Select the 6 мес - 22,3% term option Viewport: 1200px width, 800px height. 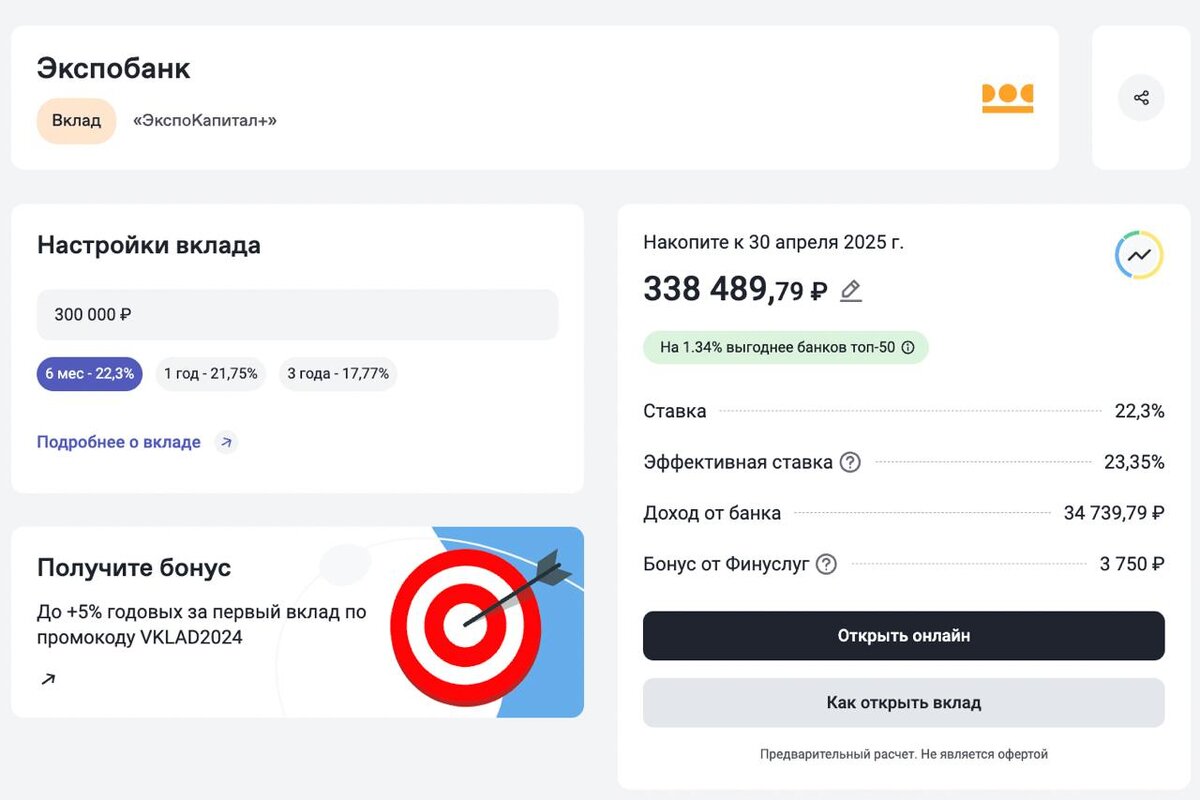(89, 373)
